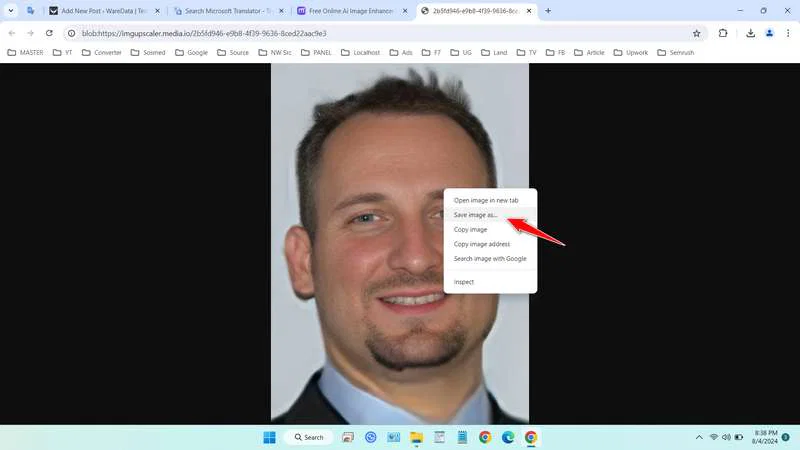Open Microsoft Edge from the taskbar
The image size is (800, 450).
(508, 437)
